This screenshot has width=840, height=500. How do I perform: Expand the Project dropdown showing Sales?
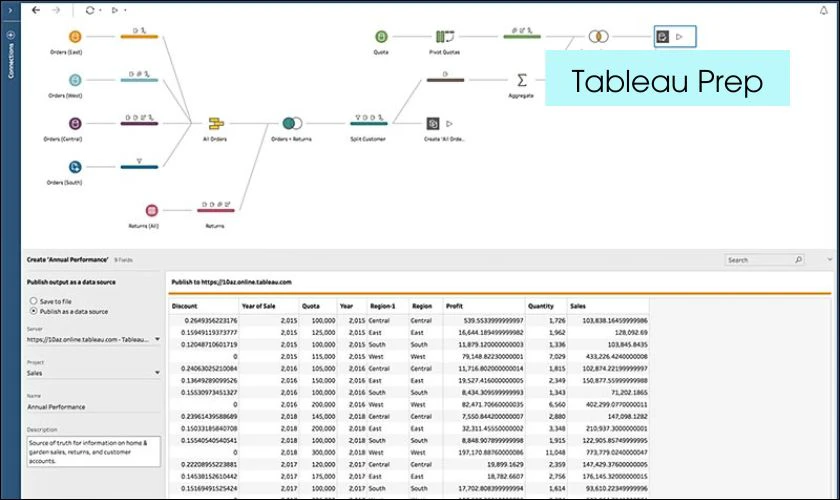point(93,373)
